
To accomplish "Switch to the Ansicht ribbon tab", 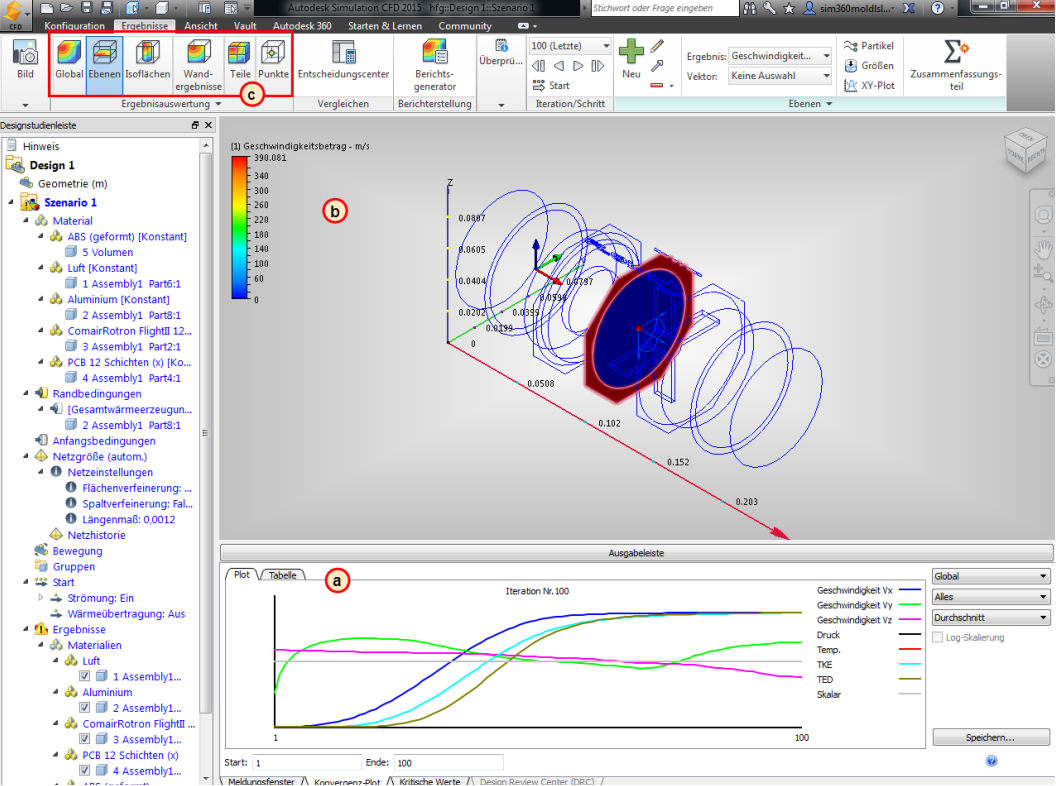I will 201,26.
